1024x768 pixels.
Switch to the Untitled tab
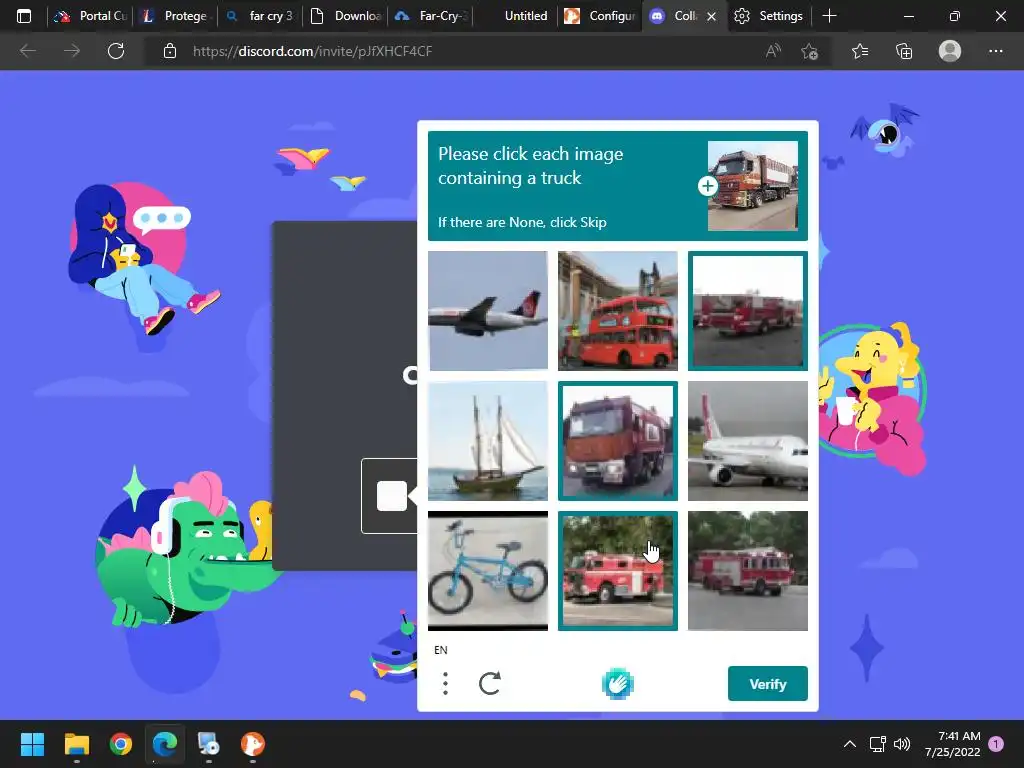[515, 16]
